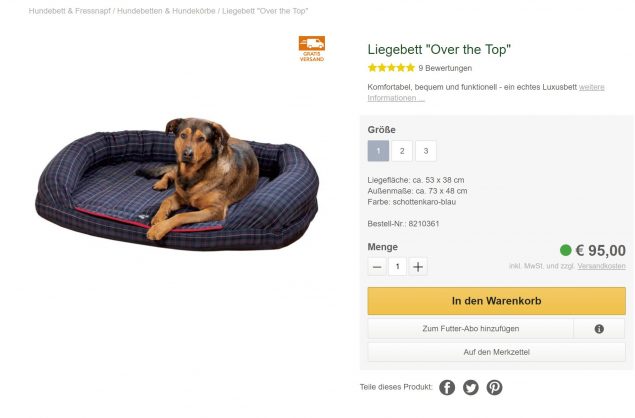Increase quantity with plus button

click(418, 267)
